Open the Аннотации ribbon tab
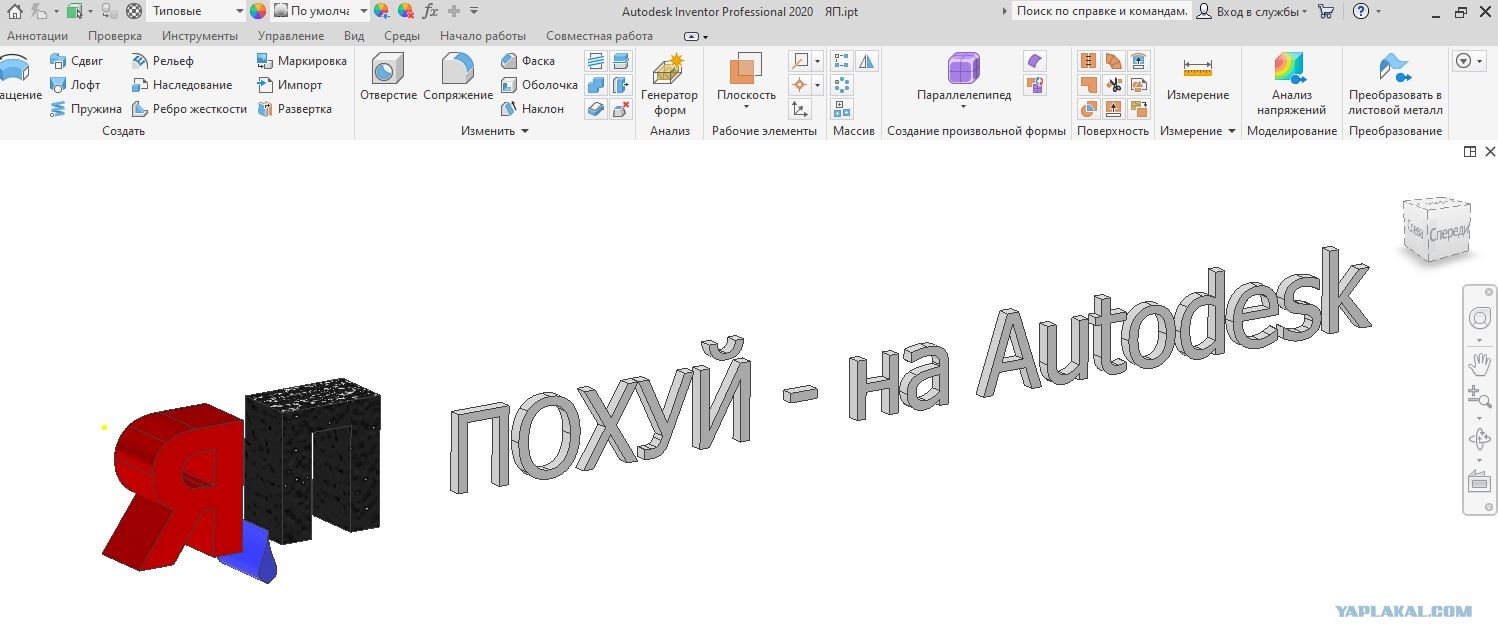 [x=37, y=36]
